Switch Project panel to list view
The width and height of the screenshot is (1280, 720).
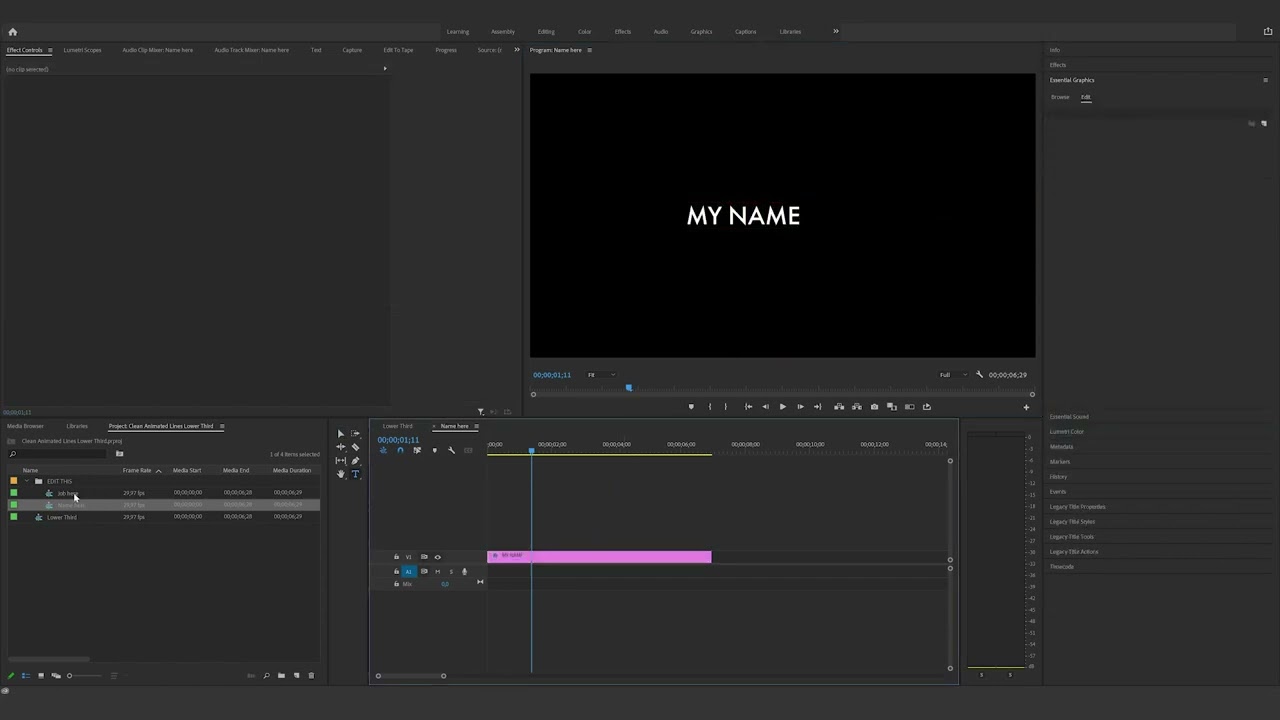(x=26, y=676)
